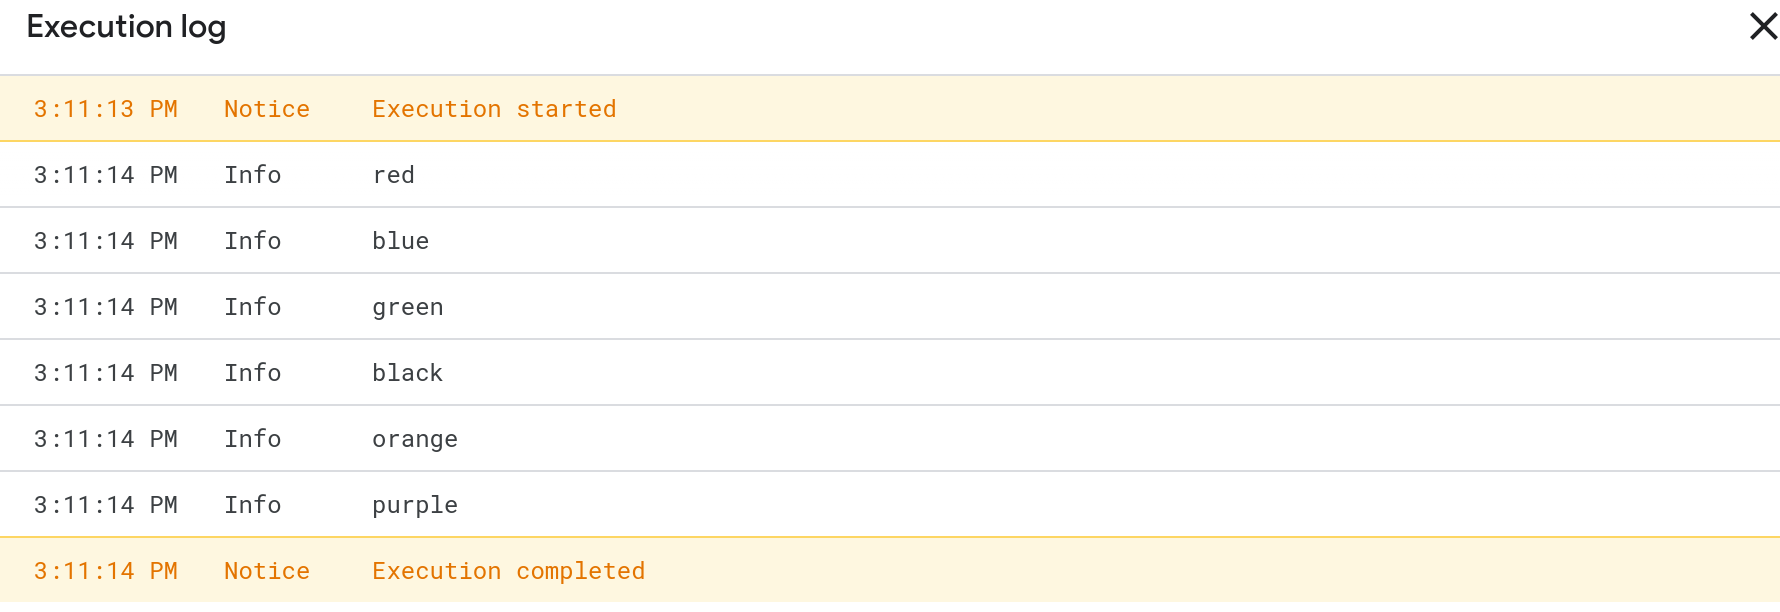Click the Notice label beside 'Execution completed'

tap(266, 571)
